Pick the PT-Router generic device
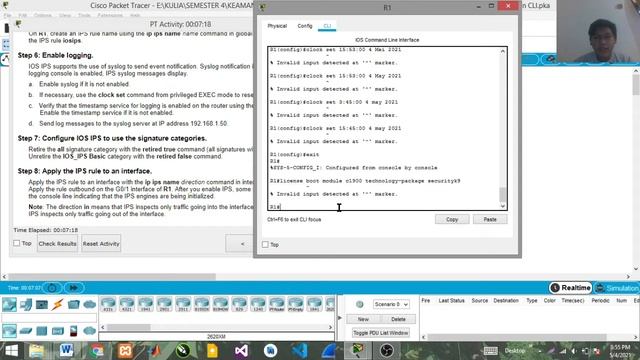The image size is (640, 360). coord(277,304)
